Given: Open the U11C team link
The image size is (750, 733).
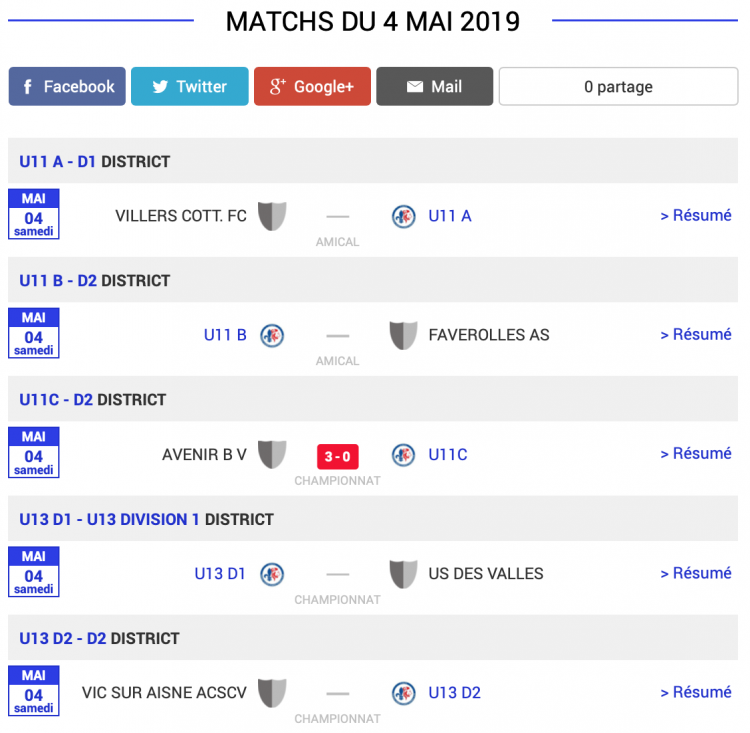Looking at the screenshot, I should [448, 455].
